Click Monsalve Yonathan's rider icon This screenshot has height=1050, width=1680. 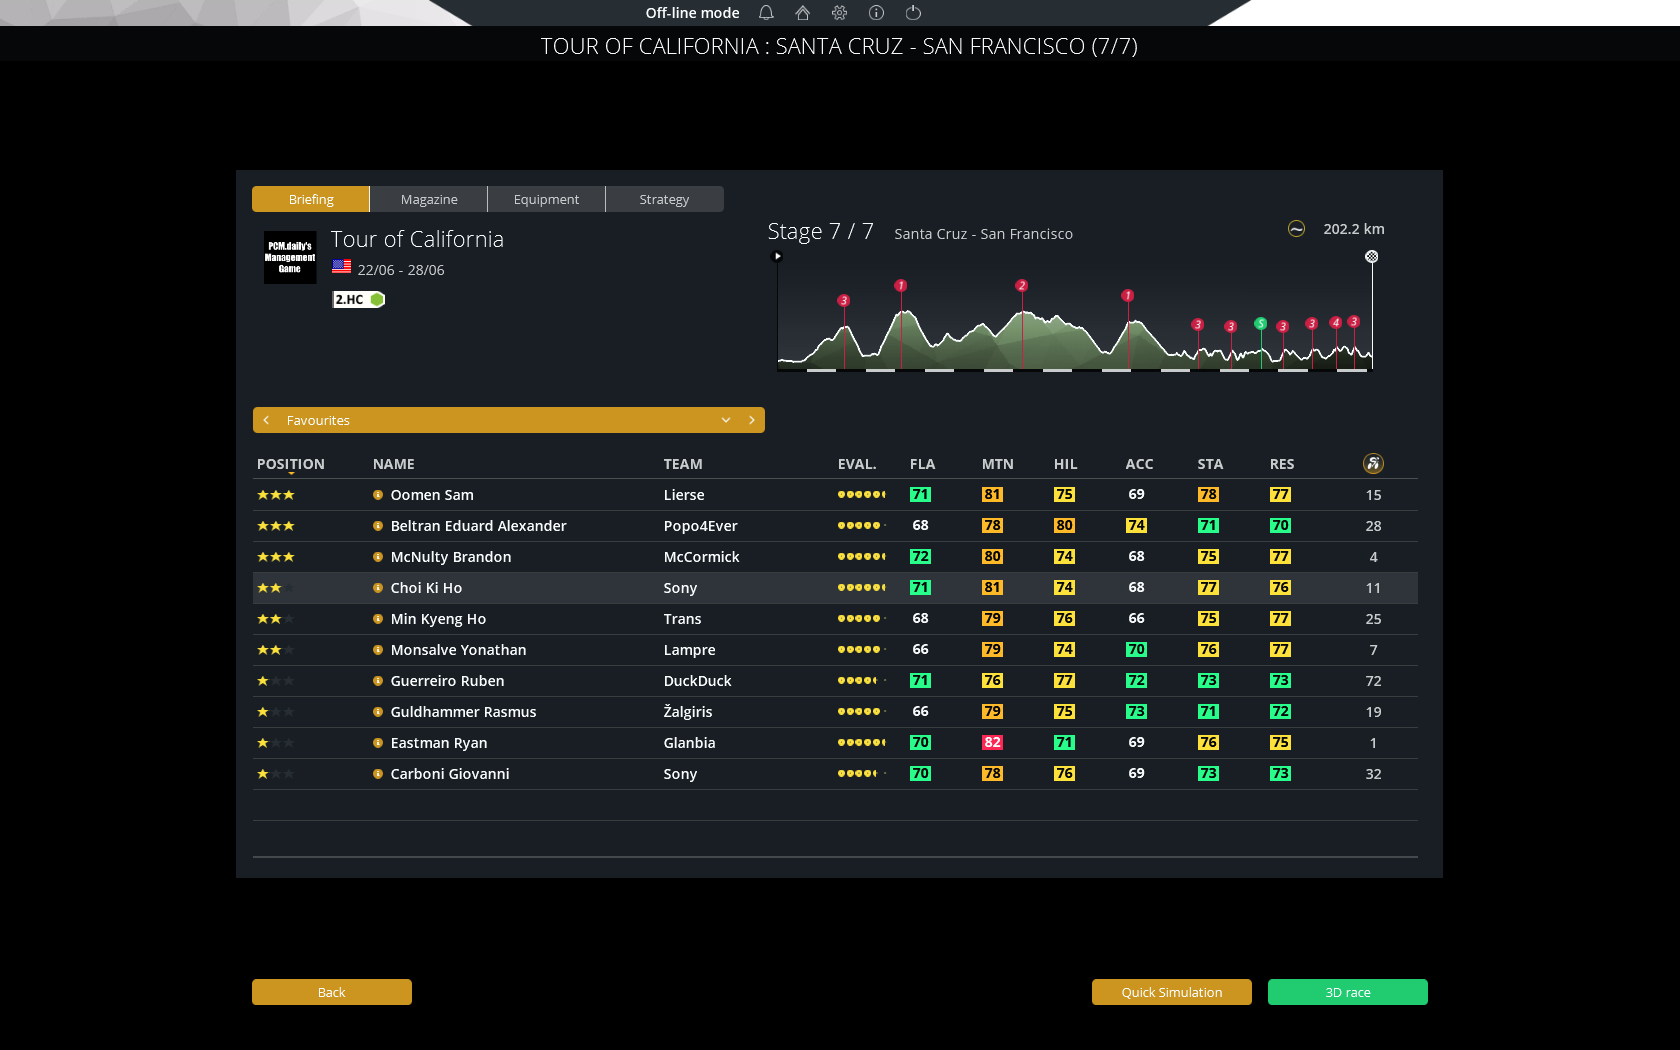click(378, 650)
